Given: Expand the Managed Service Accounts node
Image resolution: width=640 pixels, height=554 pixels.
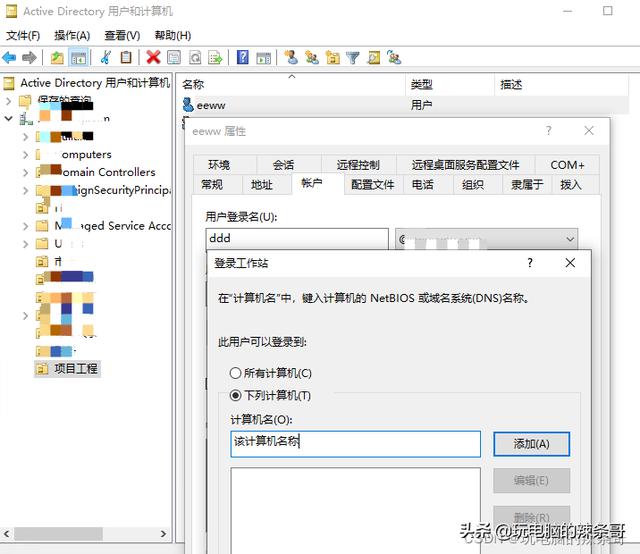Looking at the screenshot, I should pos(25,226).
